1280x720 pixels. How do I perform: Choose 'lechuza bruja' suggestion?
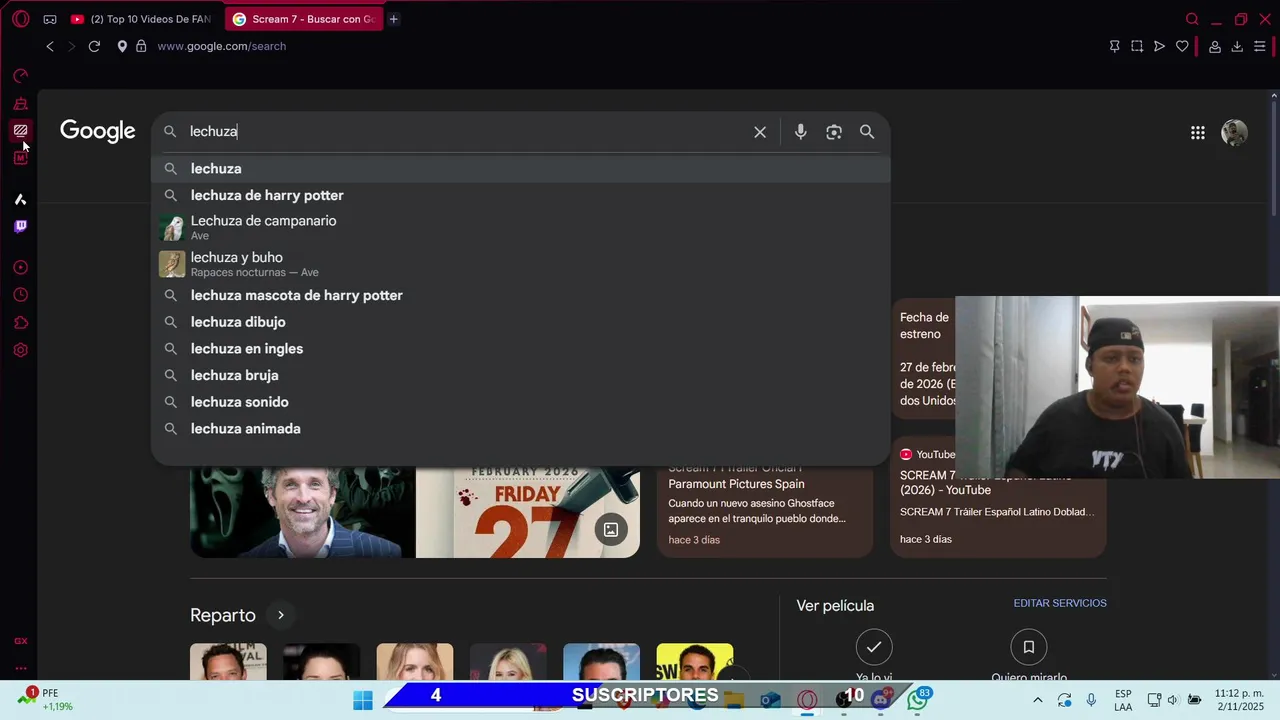pyautogui.click(x=520, y=375)
